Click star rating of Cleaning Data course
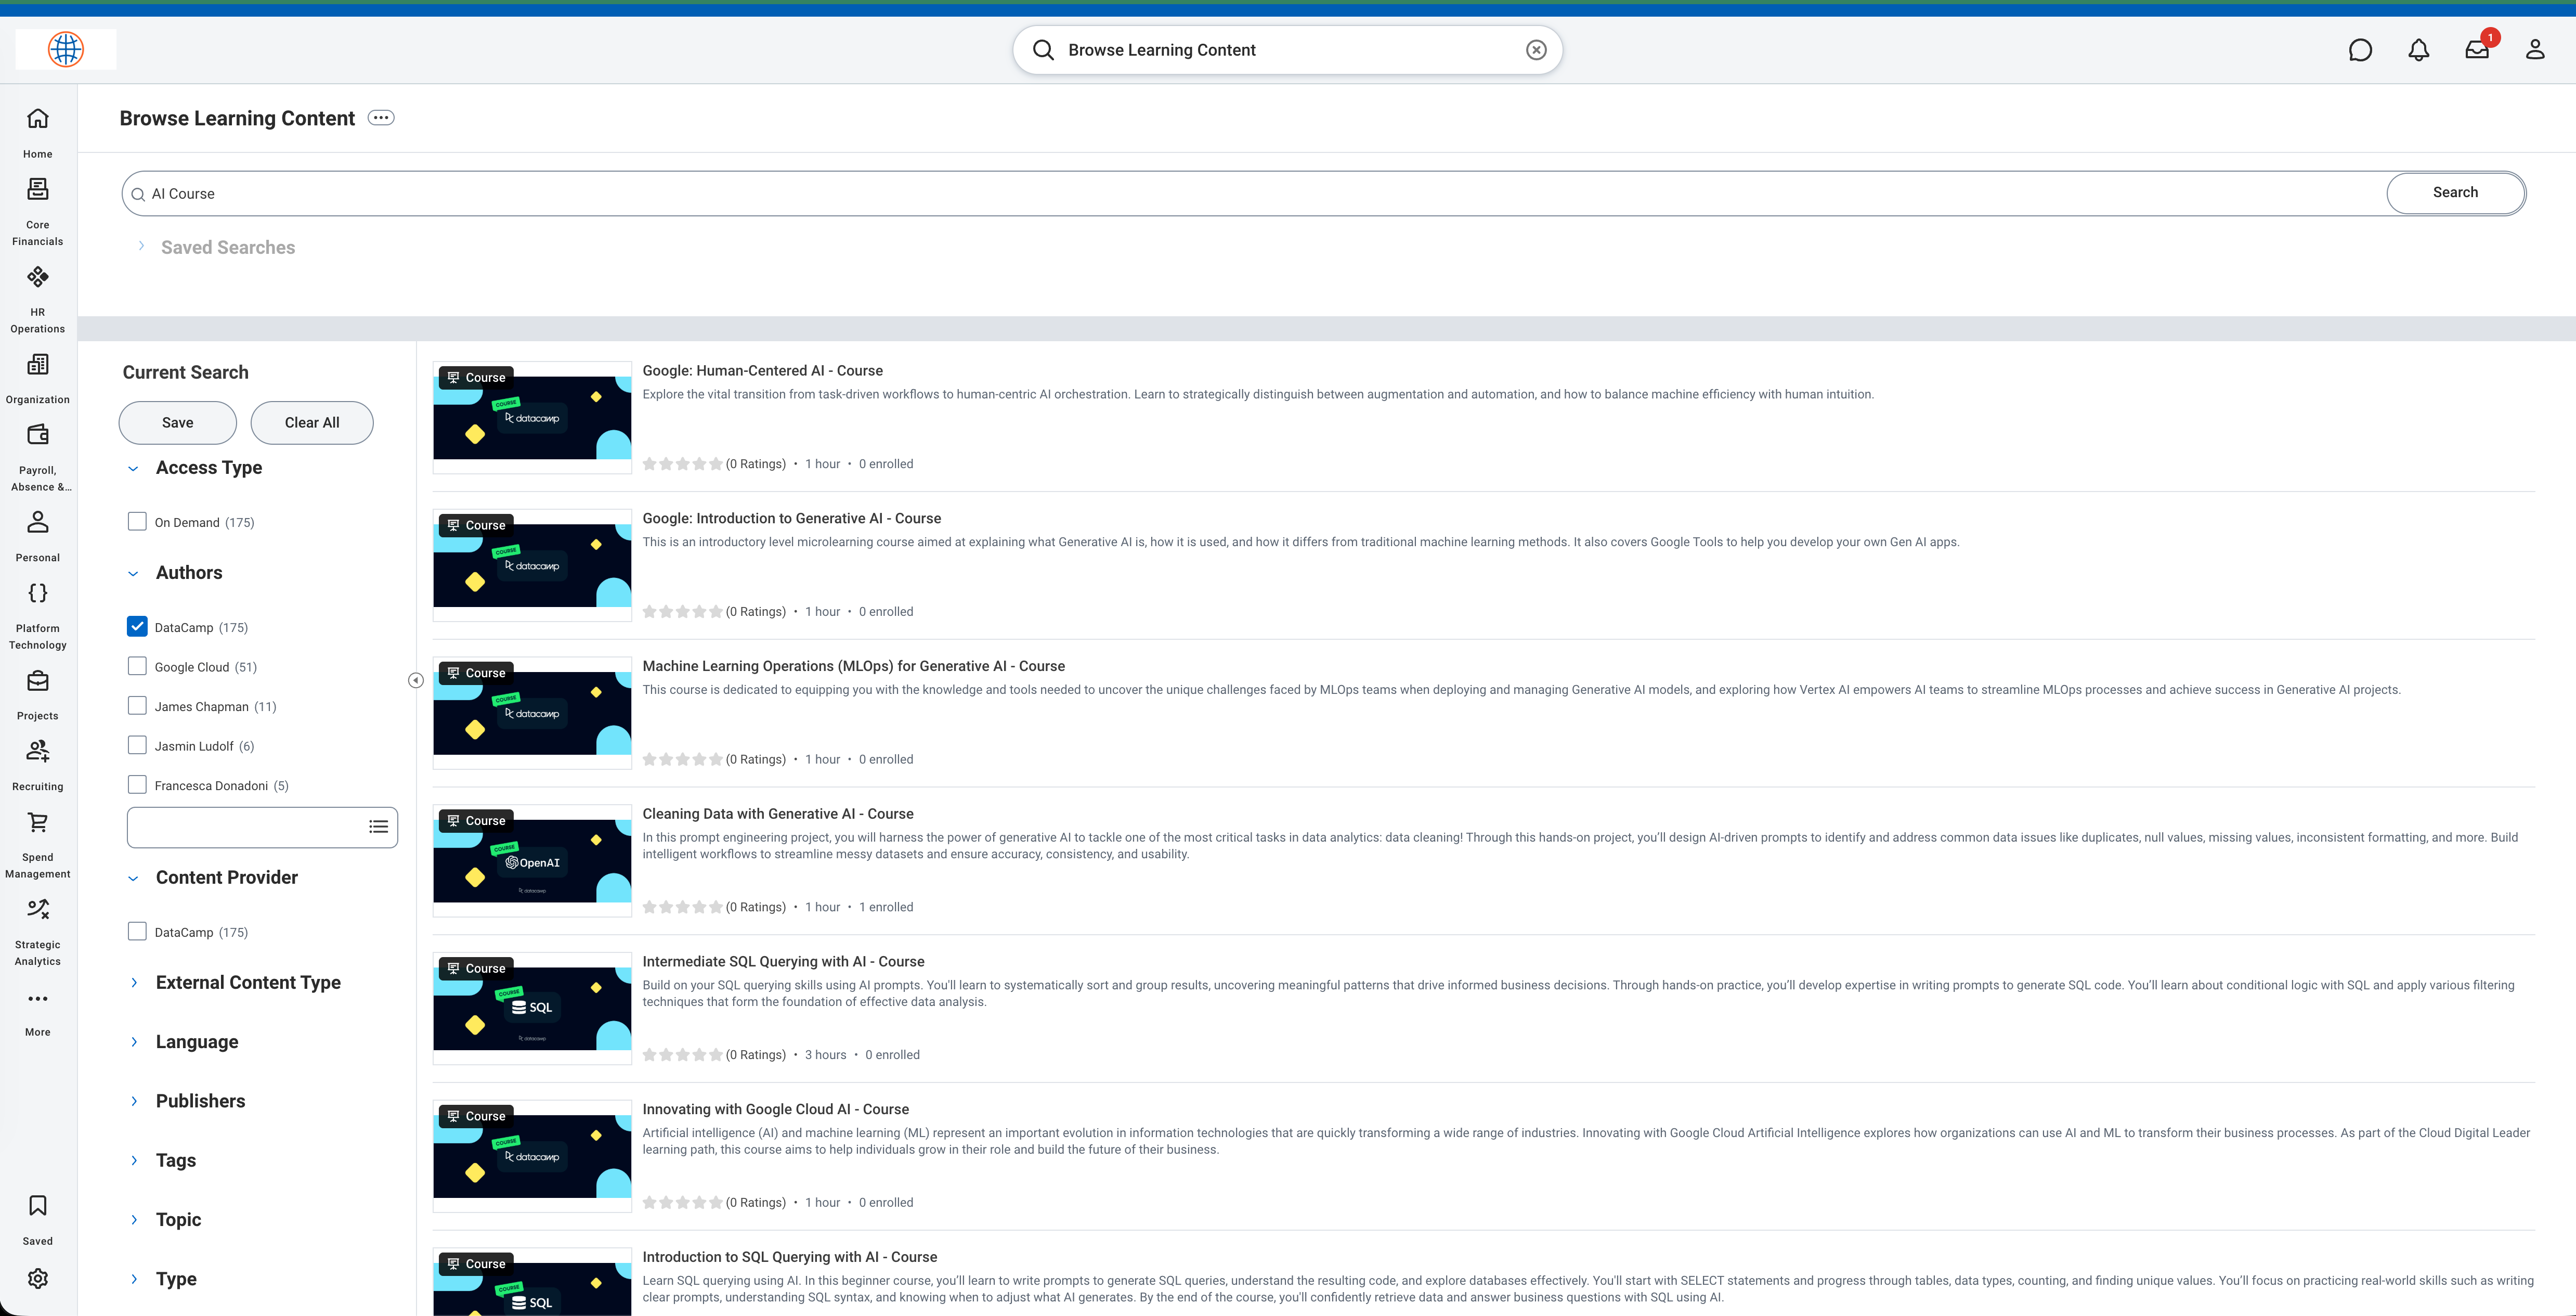Image resolution: width=2576 pixels, height=1316 pixels. [x=682, y=907]
